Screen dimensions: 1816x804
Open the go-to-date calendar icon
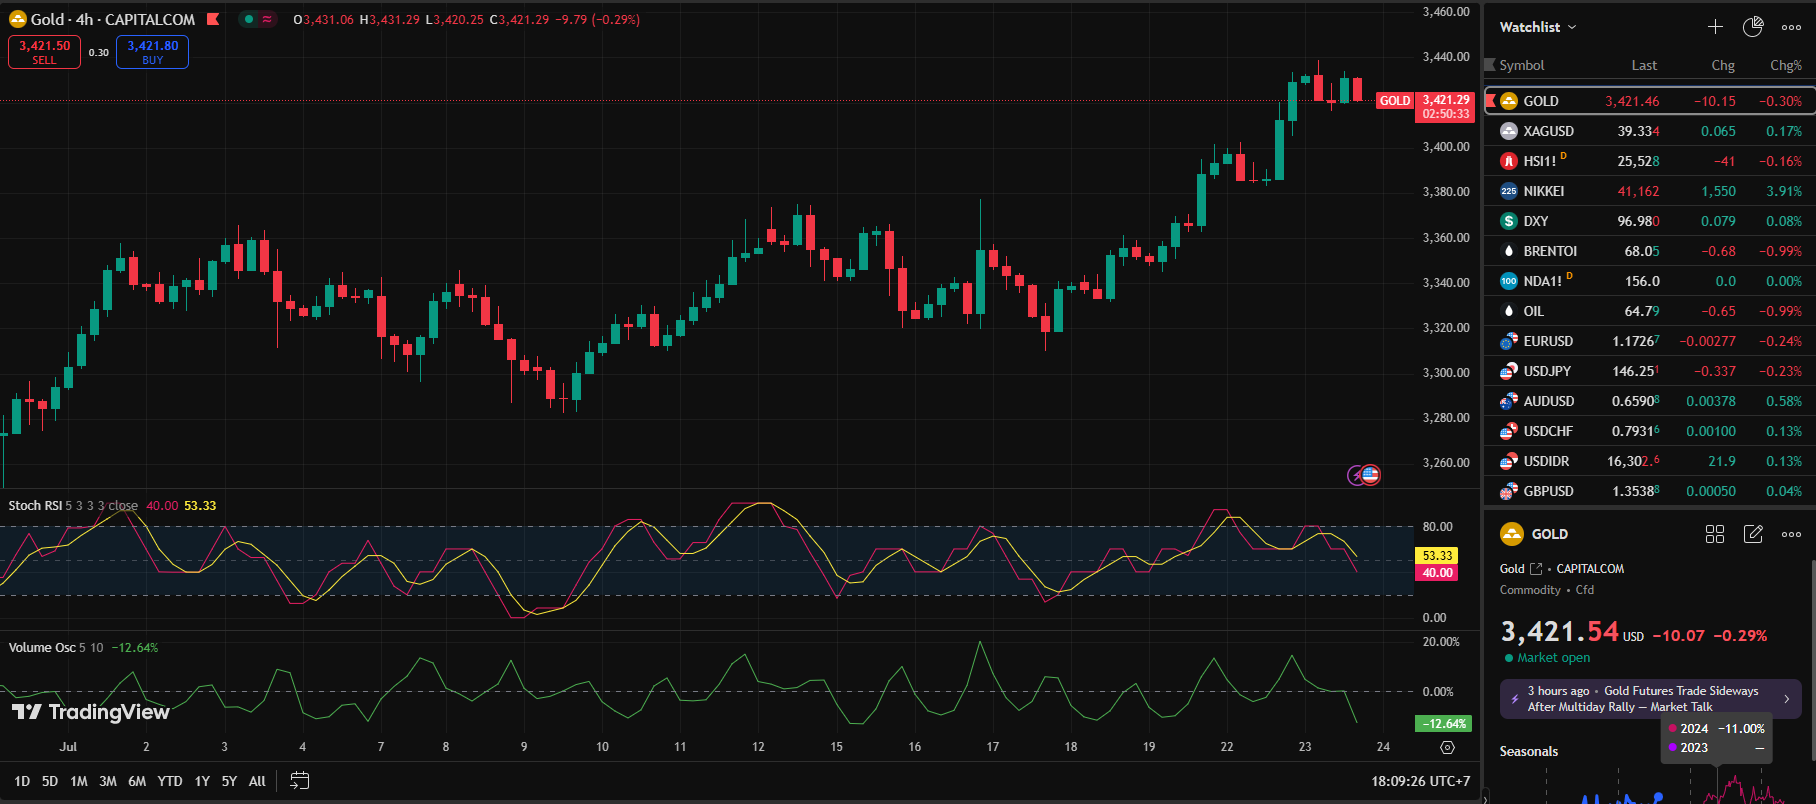299,781
